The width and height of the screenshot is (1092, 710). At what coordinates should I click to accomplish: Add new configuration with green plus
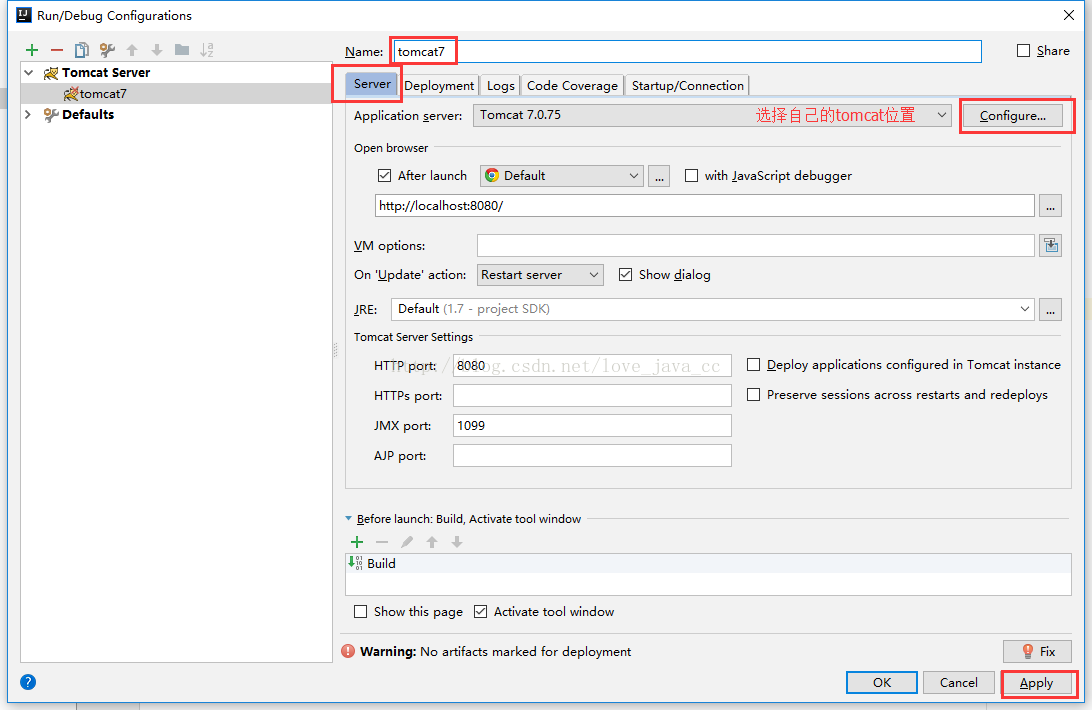pos(32,49)
